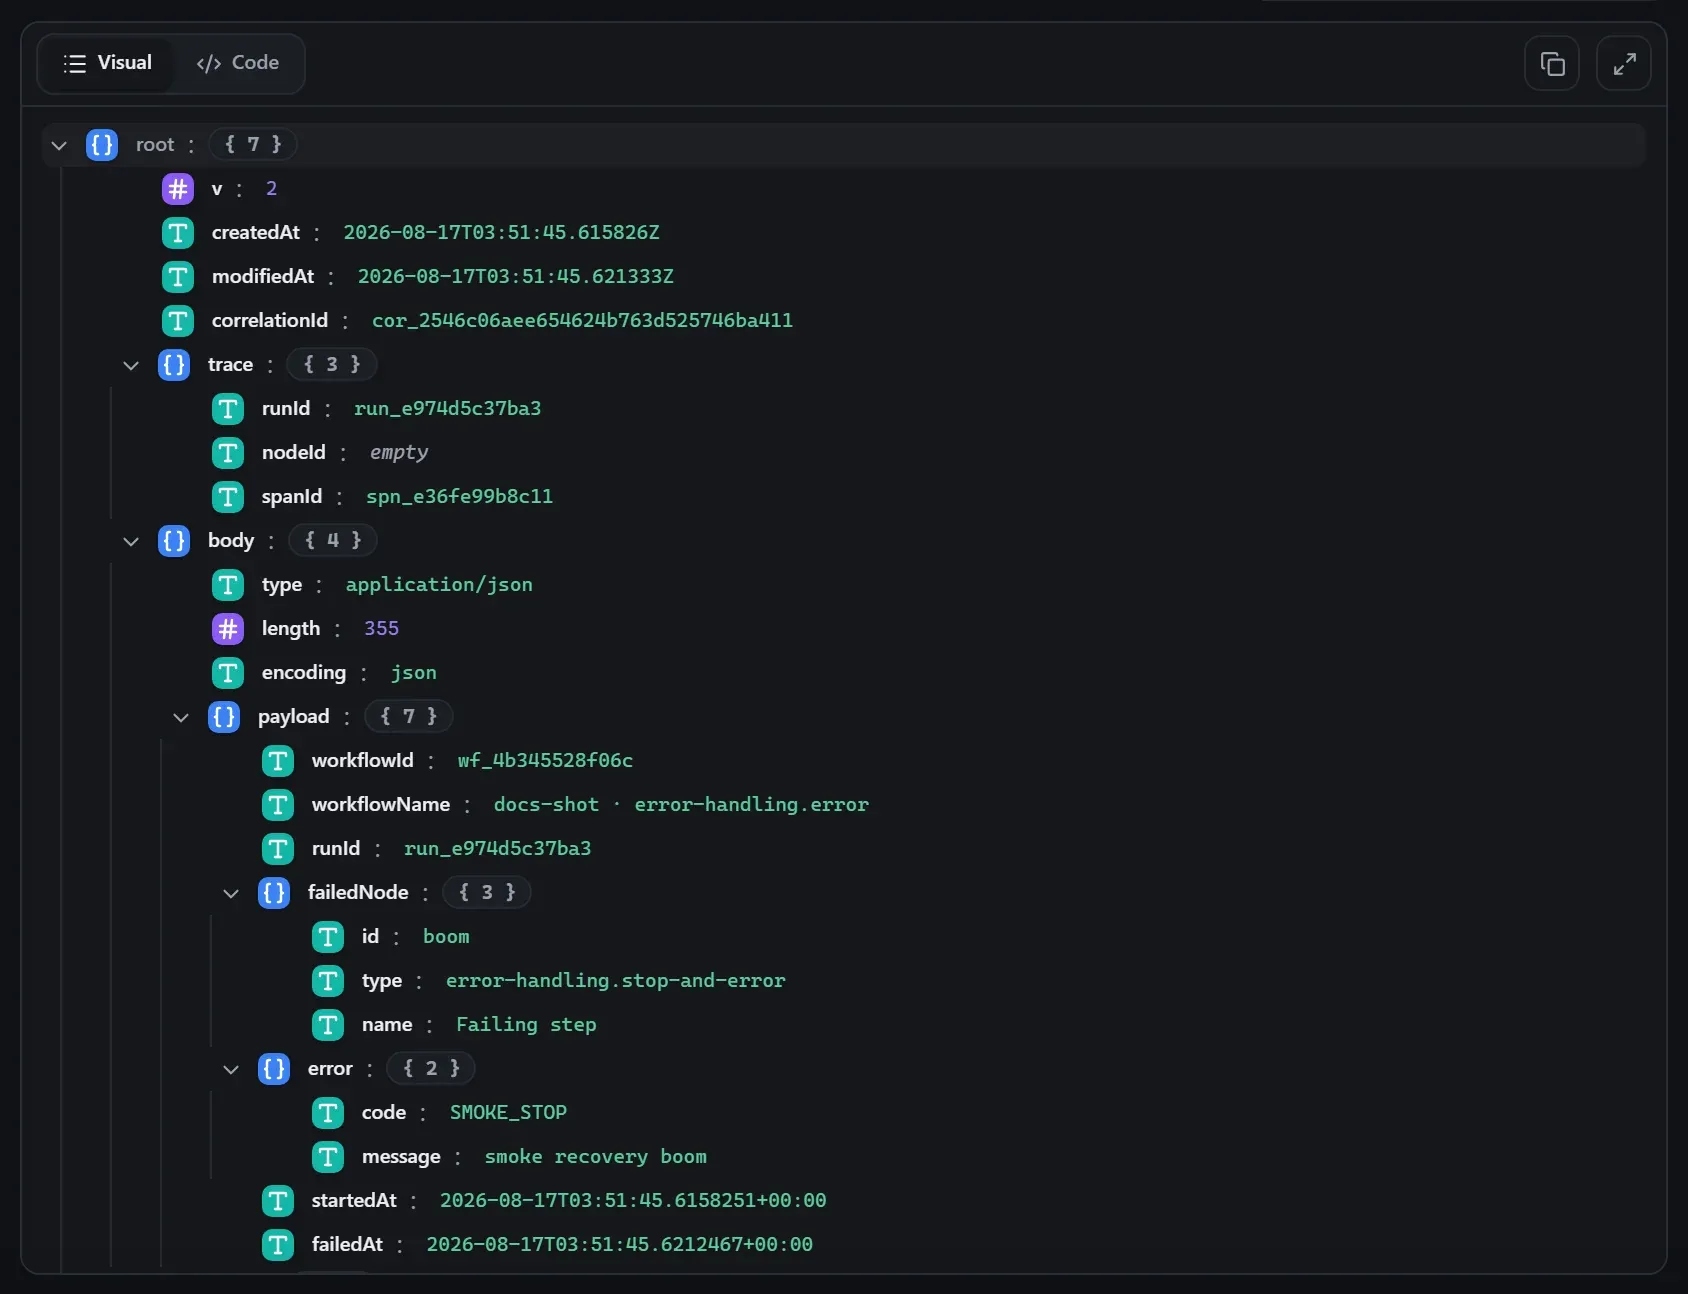The image size is (1688, 1294).
Task: Click the text icon beside Failing step name
Action: tap(328, 1025)
